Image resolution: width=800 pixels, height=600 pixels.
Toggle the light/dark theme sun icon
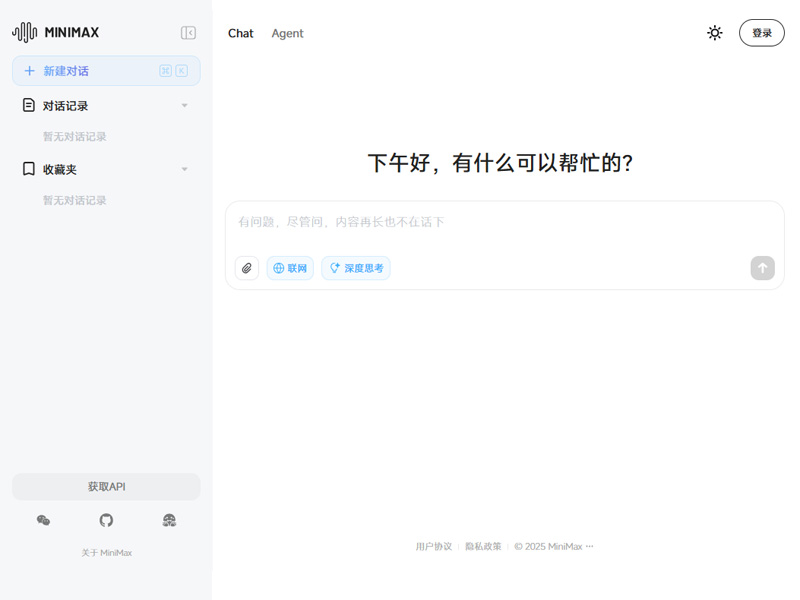[714, 33]
